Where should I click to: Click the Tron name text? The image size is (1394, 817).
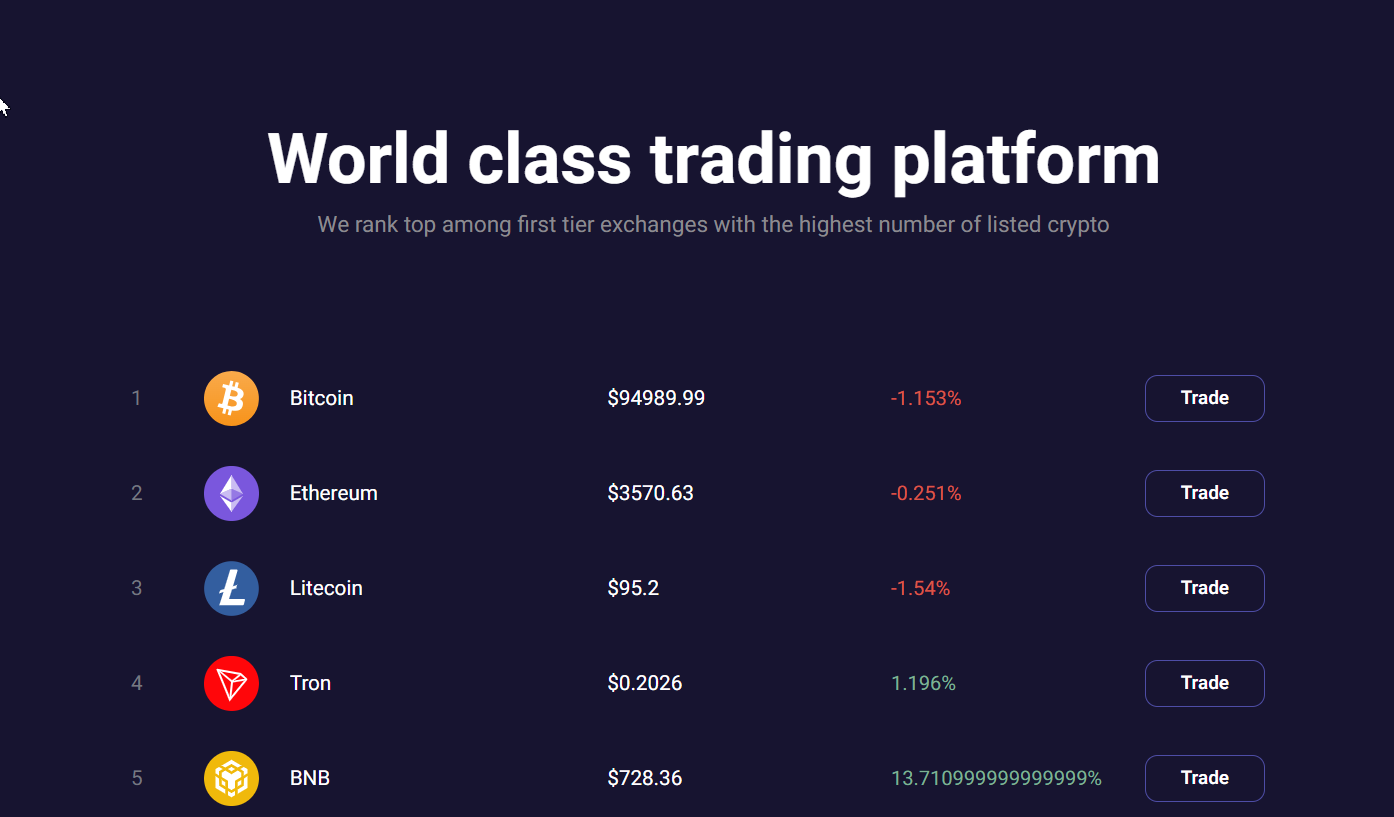tap(310, 683)
